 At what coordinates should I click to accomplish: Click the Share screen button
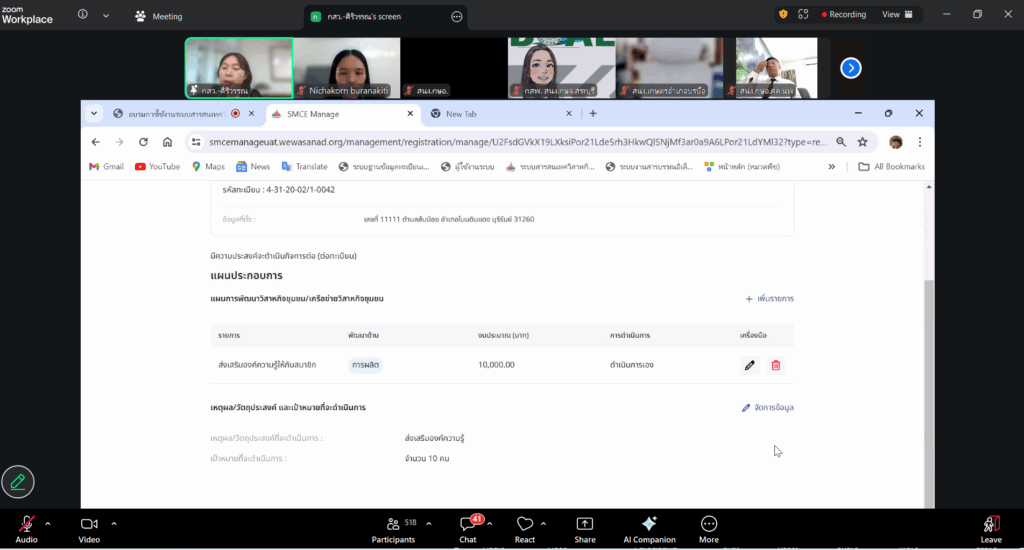coord(585,529)
